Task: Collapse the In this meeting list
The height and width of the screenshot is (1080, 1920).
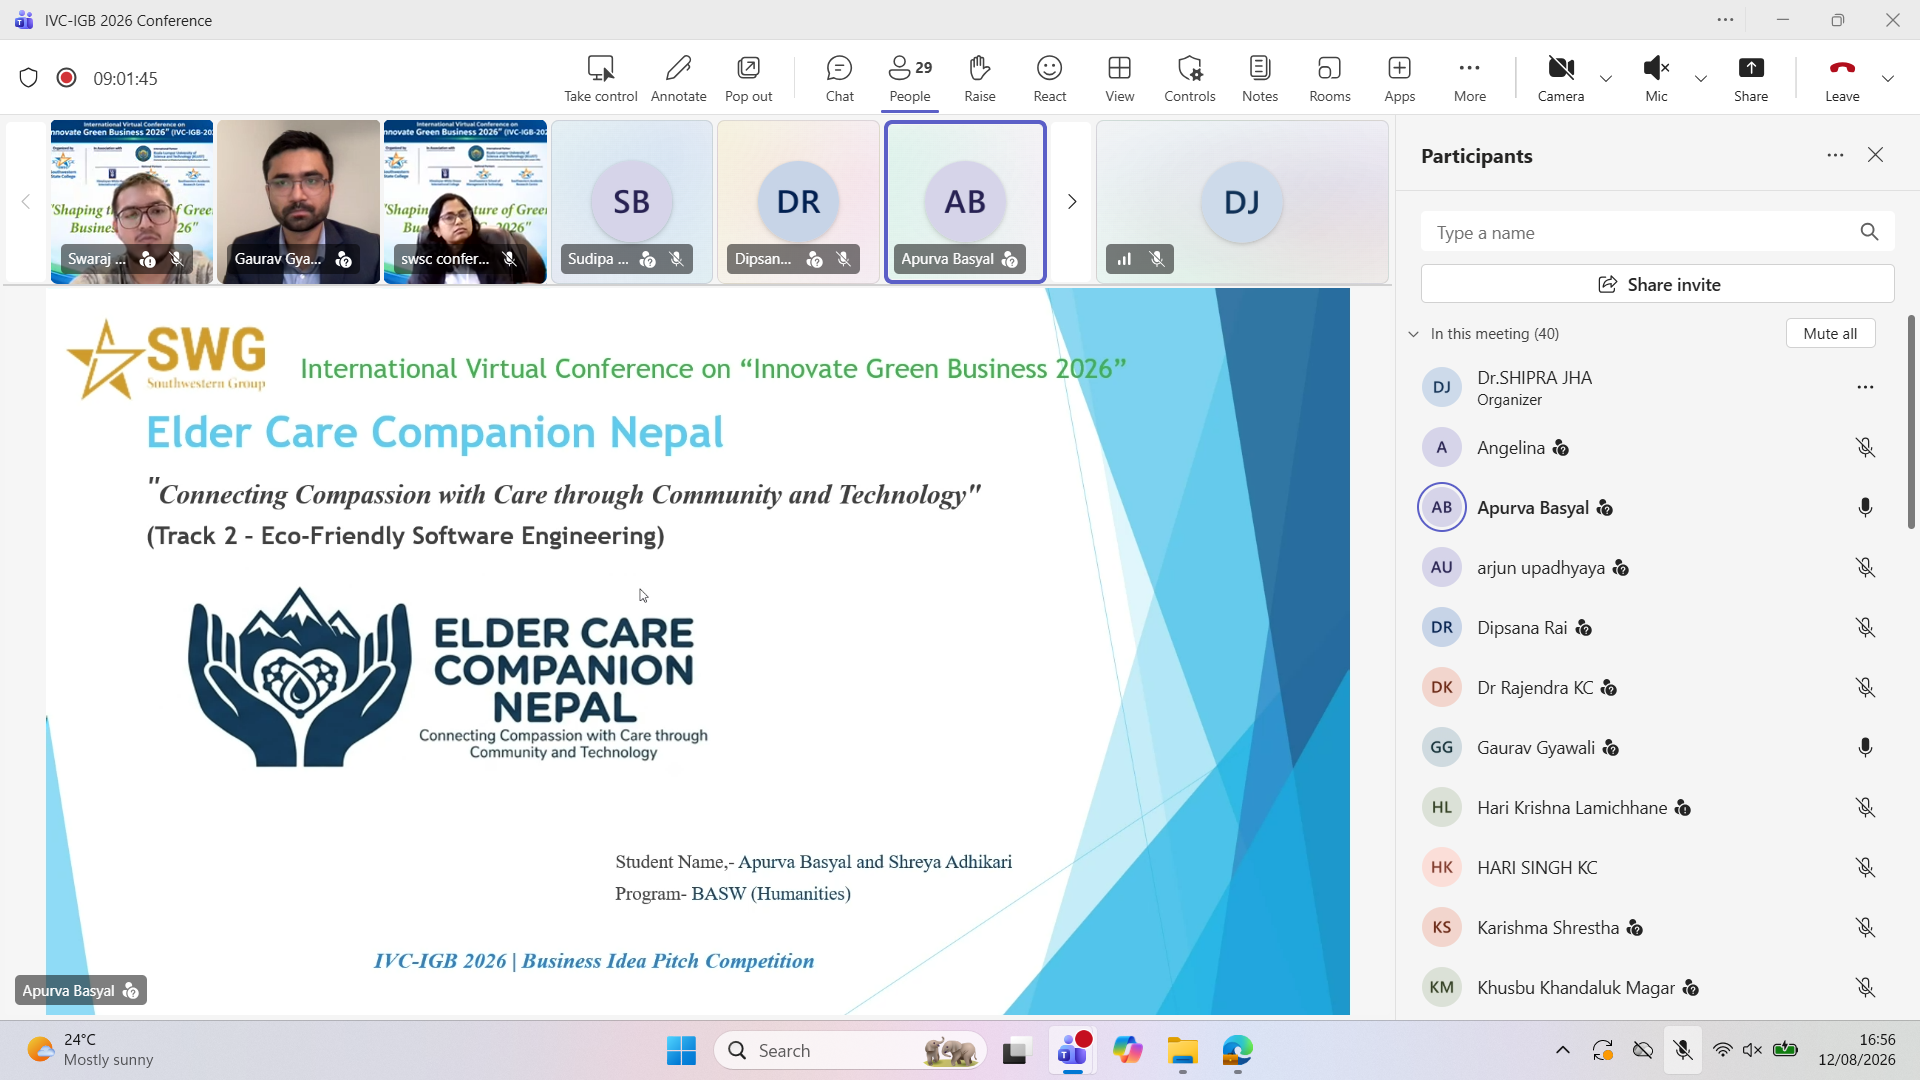Action: click(x=1414, y=334)
